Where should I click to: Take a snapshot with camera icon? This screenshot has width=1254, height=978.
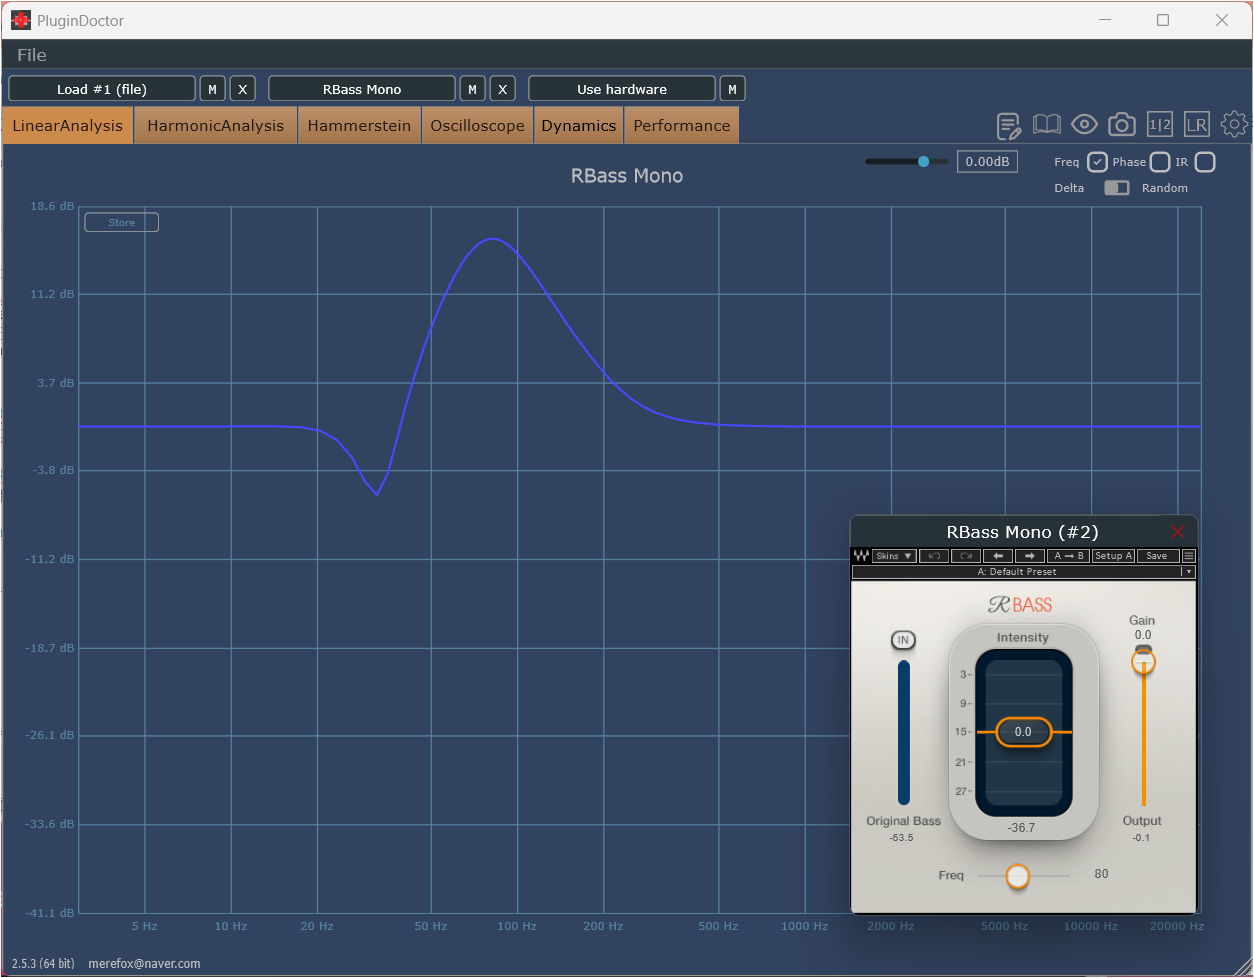pos(1122,125)
